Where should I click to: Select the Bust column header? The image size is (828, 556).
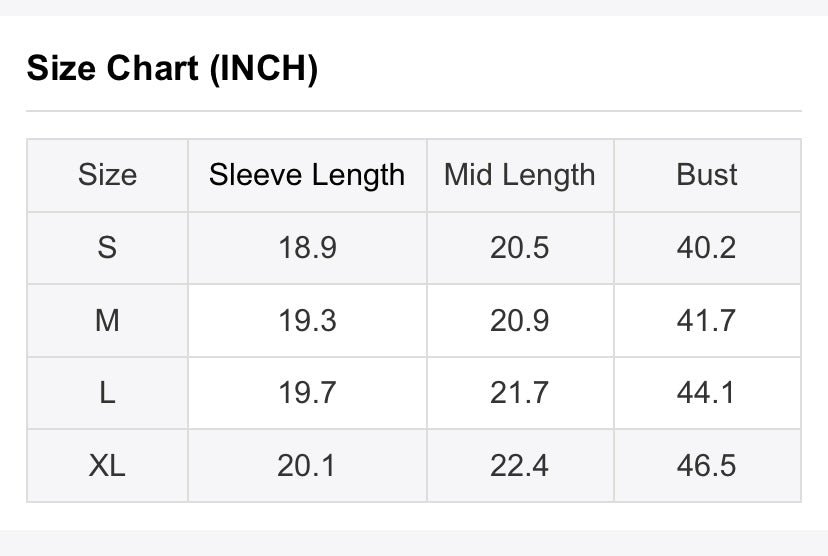pyautogui.click(x=707, y=175)
